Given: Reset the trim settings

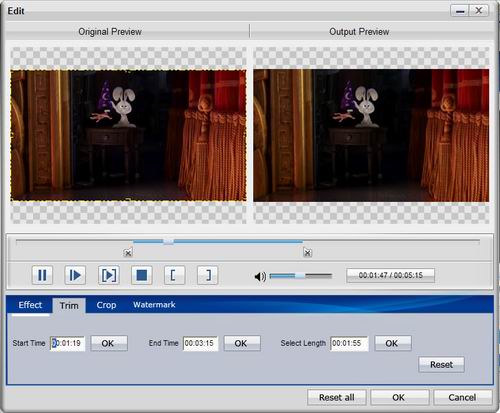Looking at the screenshot, I should (441, 364).
